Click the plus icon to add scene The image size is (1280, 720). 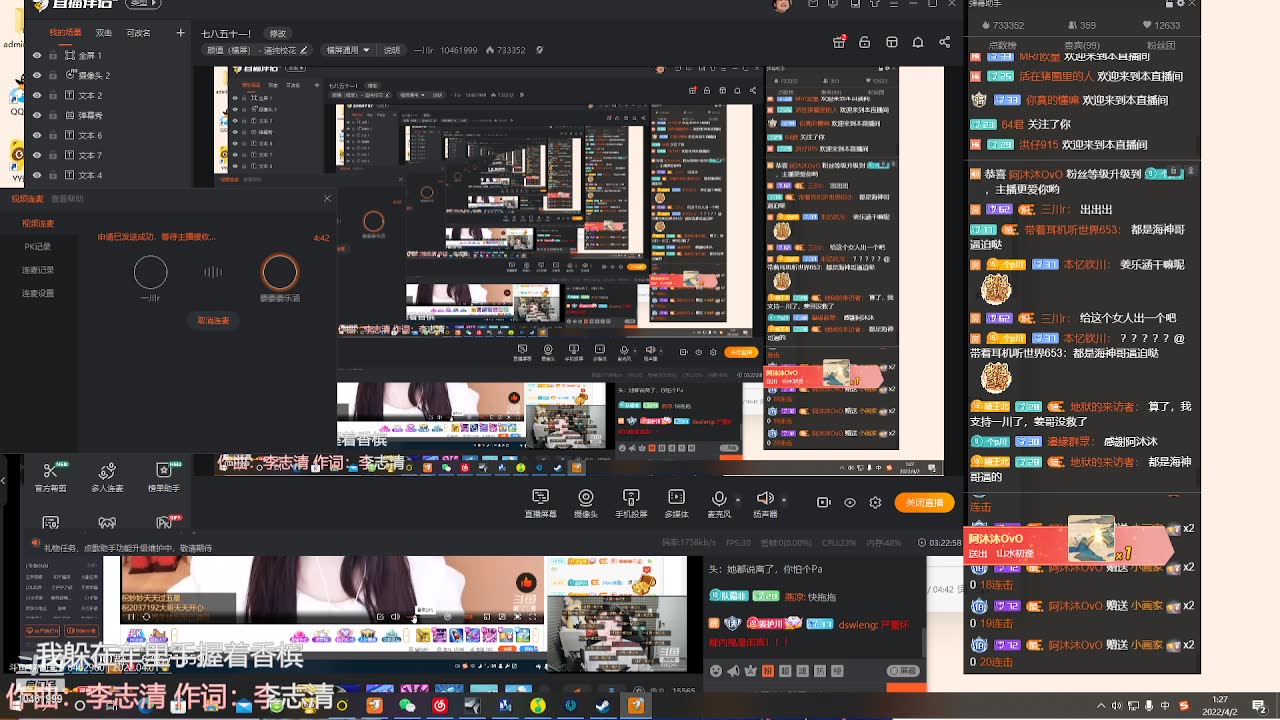pyautogui.click(x=181, y=33)
